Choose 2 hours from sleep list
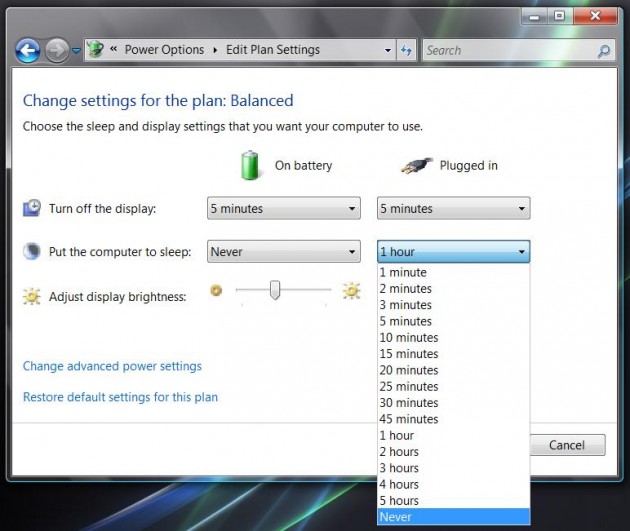The width and height of the screenshot is (630, 531). pyautogui.click(x=454, y=452)
